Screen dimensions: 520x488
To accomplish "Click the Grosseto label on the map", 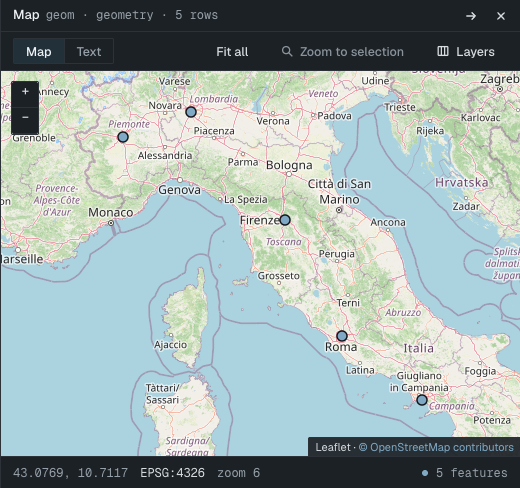I will [x=279, y=276].
